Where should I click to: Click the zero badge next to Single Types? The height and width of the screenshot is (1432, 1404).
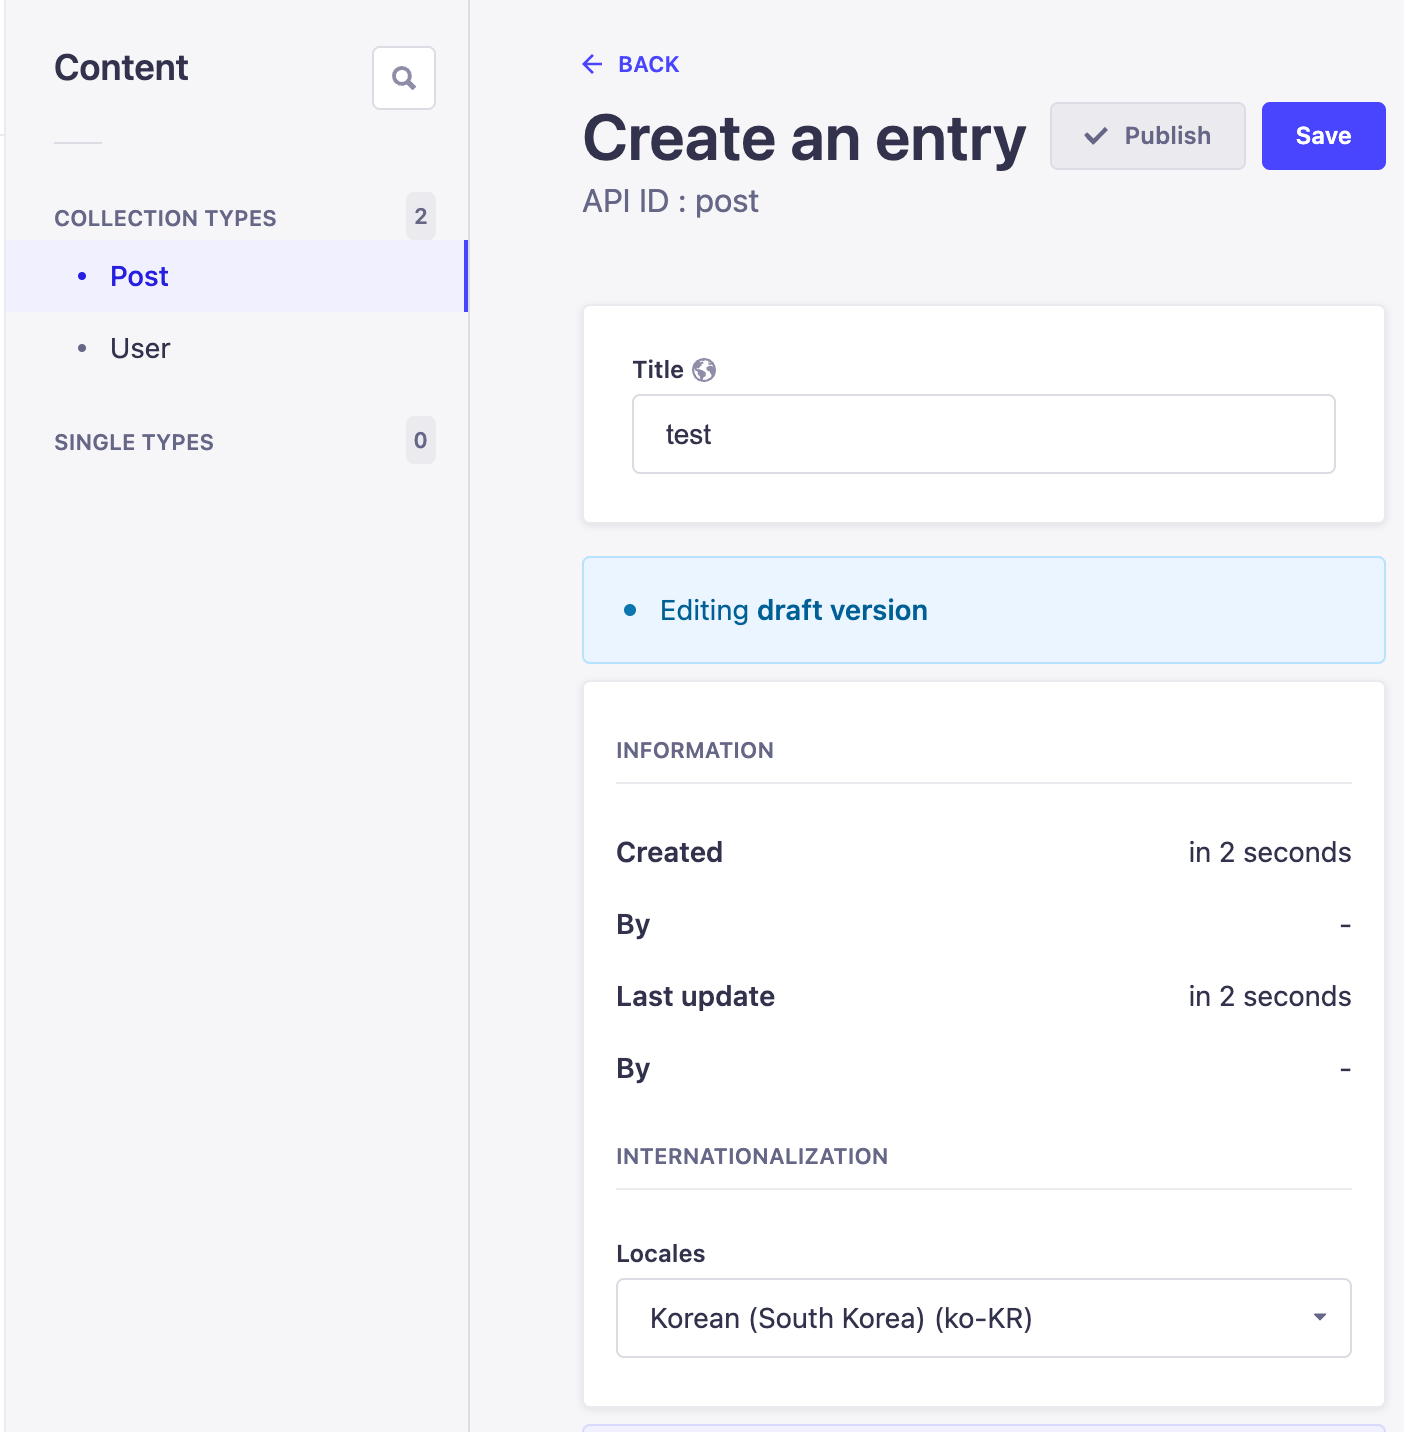pos(420,440)
